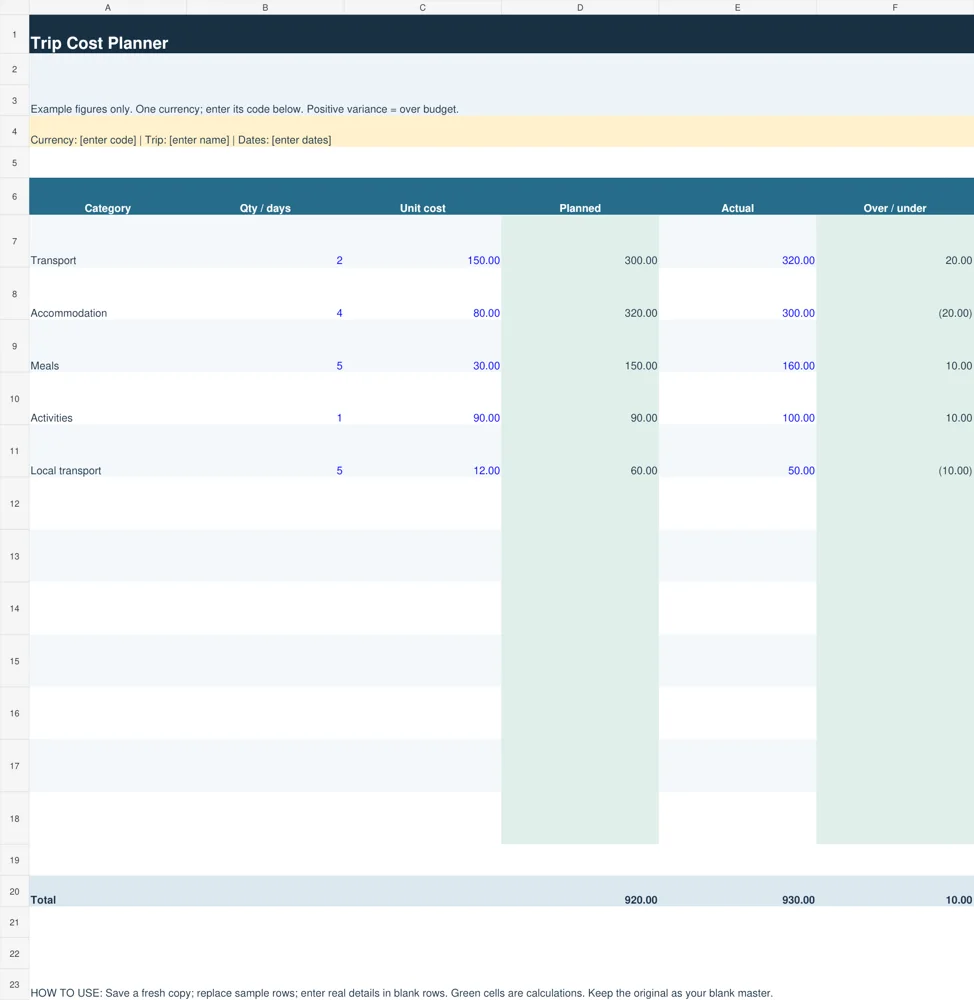Select Local transport unit cost 12.00

pos(423,451)
